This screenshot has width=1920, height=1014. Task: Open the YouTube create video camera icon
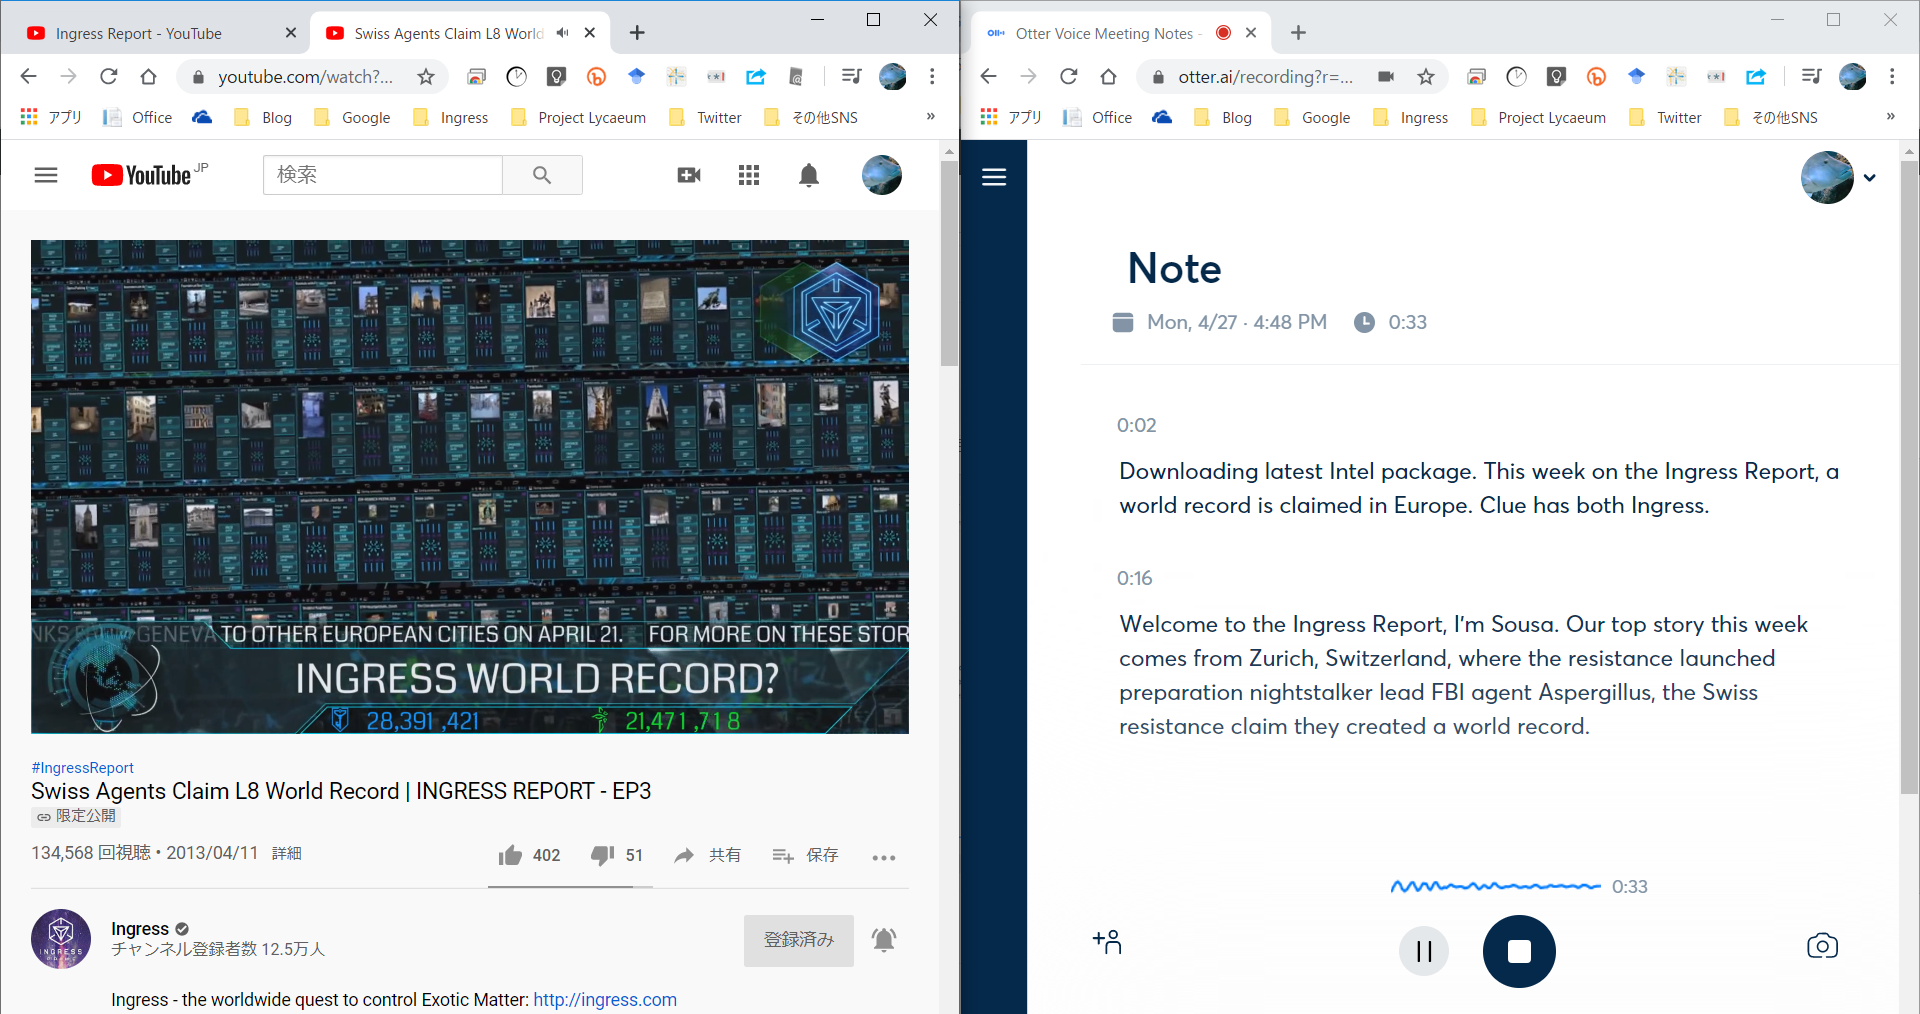[689, 175]
